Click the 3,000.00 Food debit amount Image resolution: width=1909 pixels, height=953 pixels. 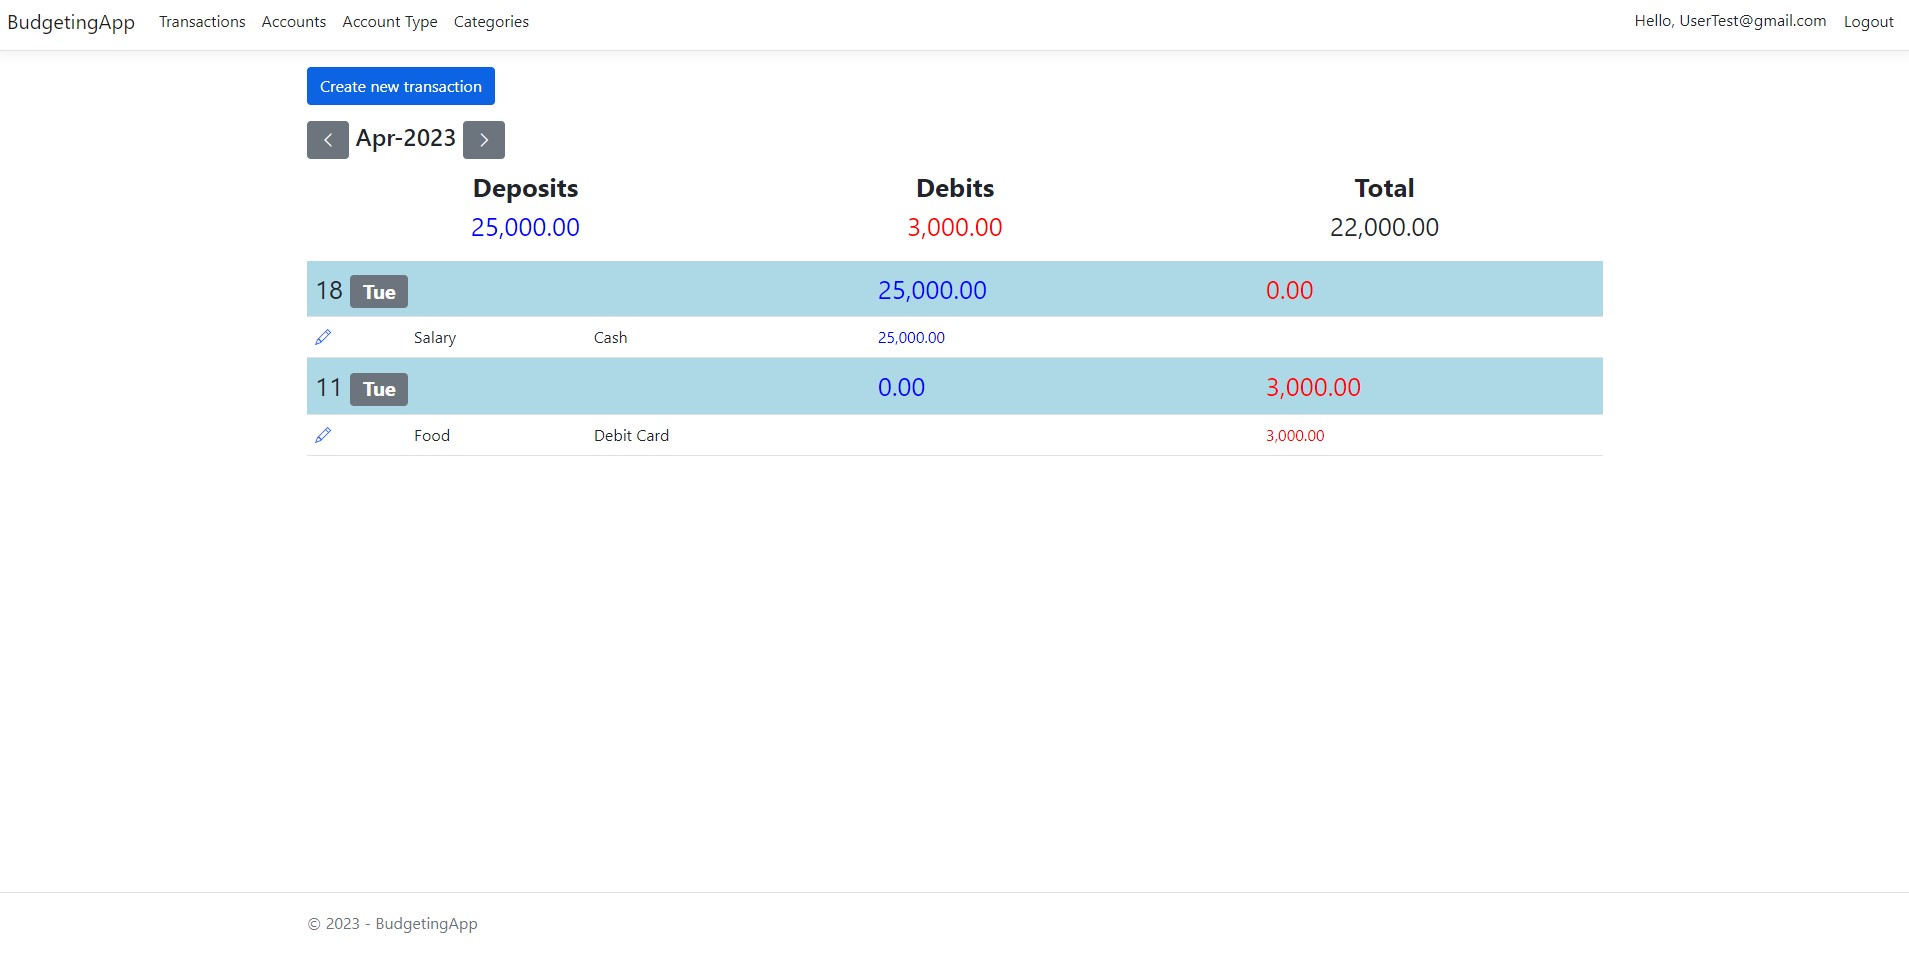(x=1294, y=435)
